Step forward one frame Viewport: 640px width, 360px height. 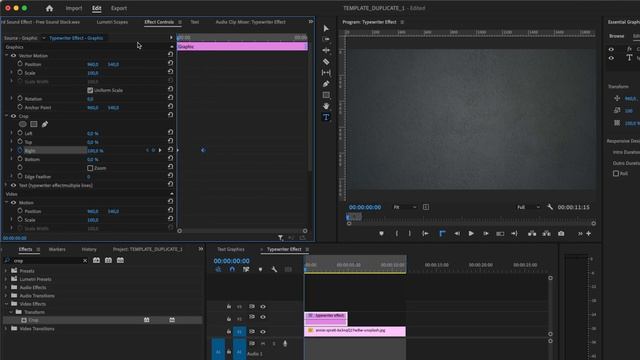click(x=486, y=233)
